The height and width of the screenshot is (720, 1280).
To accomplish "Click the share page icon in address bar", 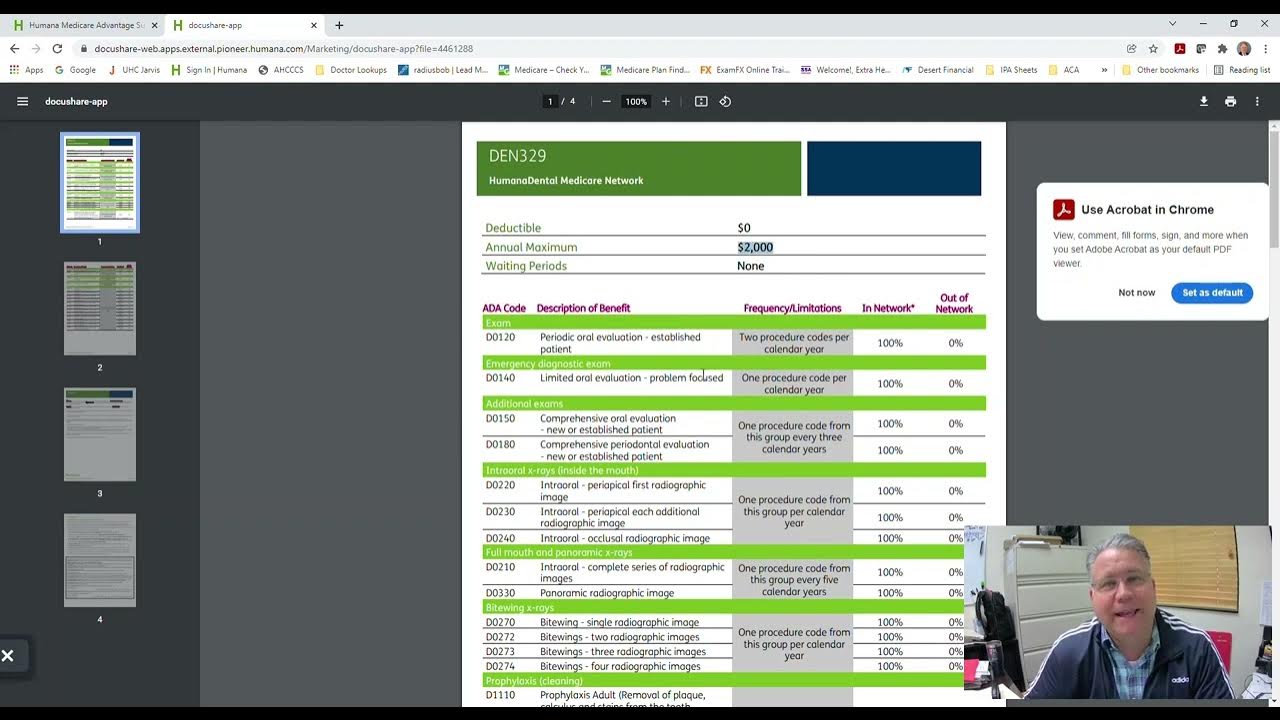I will (x=1131, y=48).
